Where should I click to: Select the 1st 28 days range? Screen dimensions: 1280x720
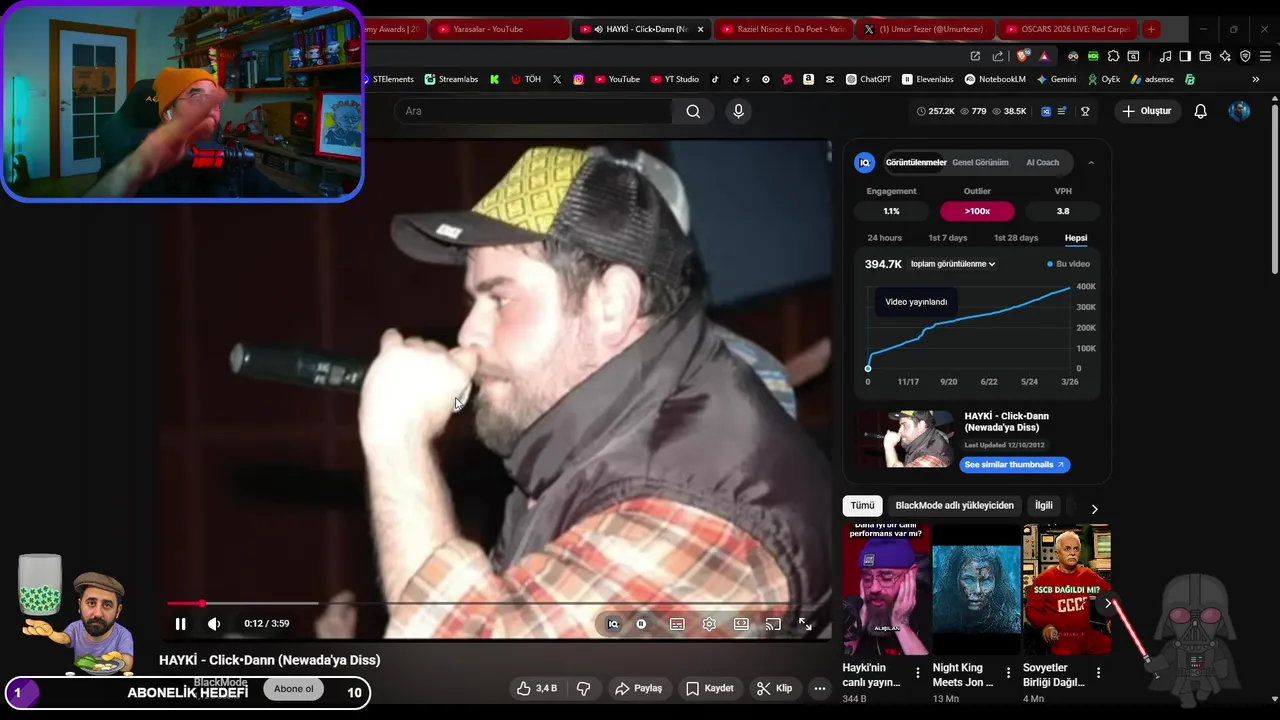click(1016, 238)
